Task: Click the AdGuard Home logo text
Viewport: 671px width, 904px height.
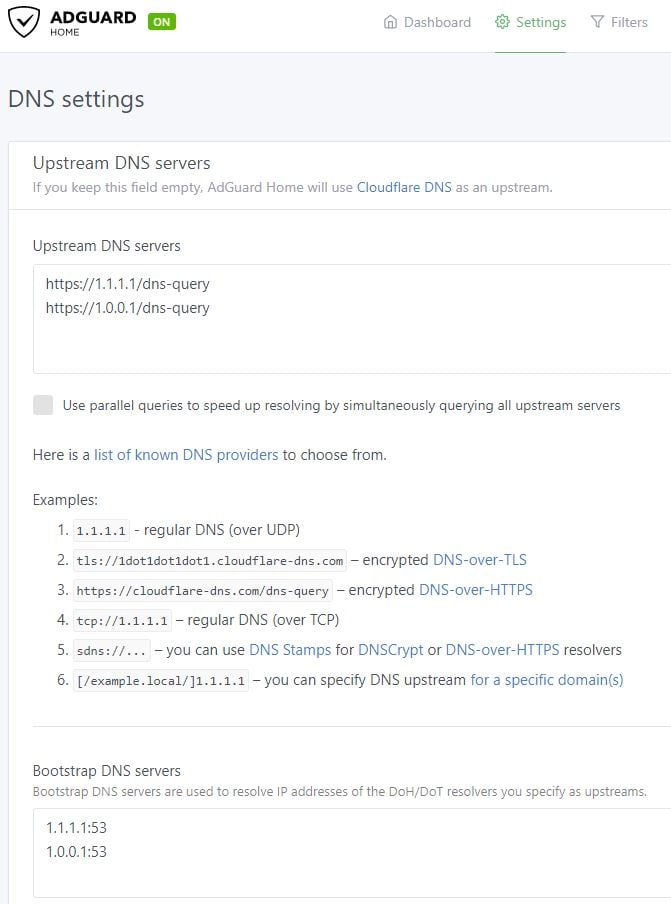Action: tap(93, 21)
